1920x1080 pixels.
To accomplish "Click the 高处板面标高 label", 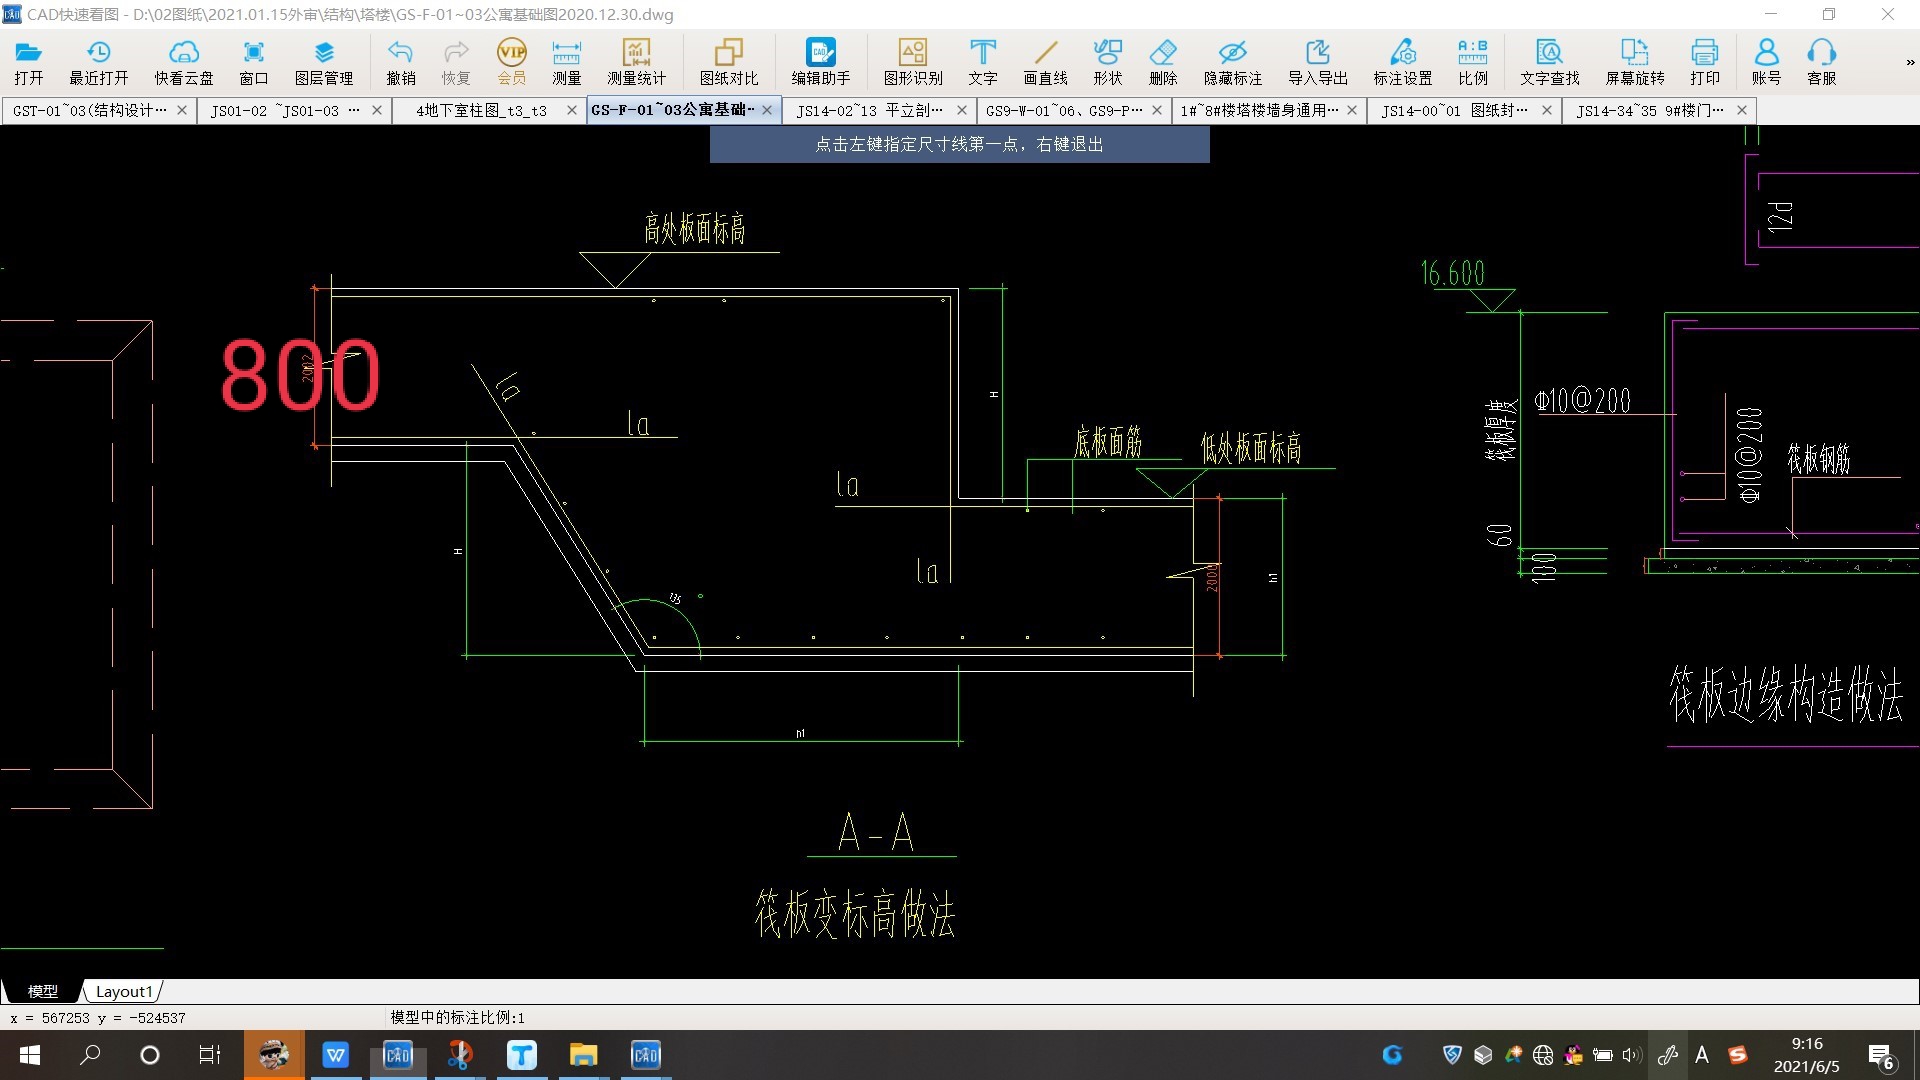I will (x=695, y=229).
